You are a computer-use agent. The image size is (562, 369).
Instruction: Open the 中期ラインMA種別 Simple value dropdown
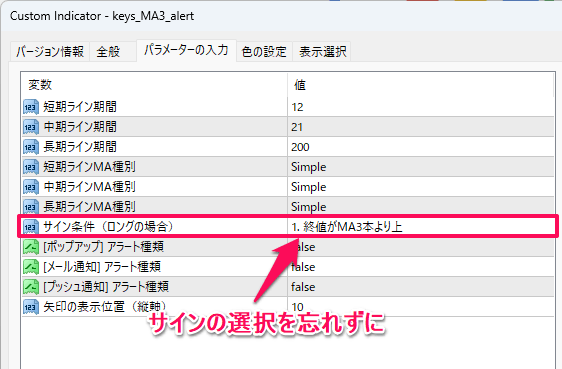pyautogui.click(x=421, y=187)
